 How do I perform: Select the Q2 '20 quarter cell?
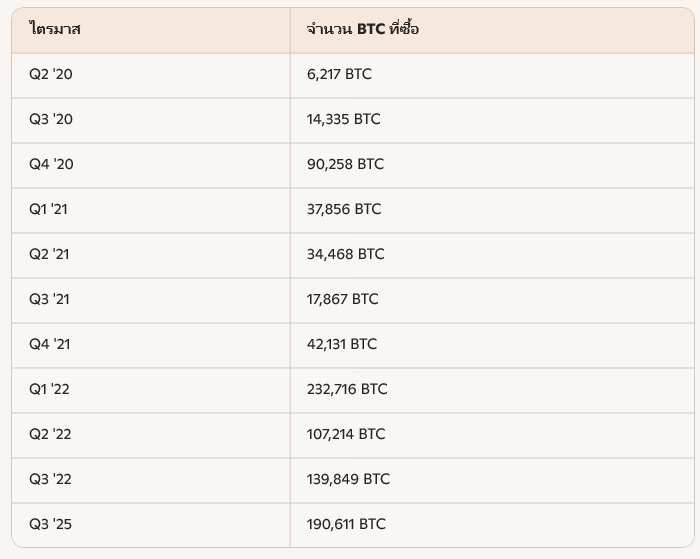point(50,74)
